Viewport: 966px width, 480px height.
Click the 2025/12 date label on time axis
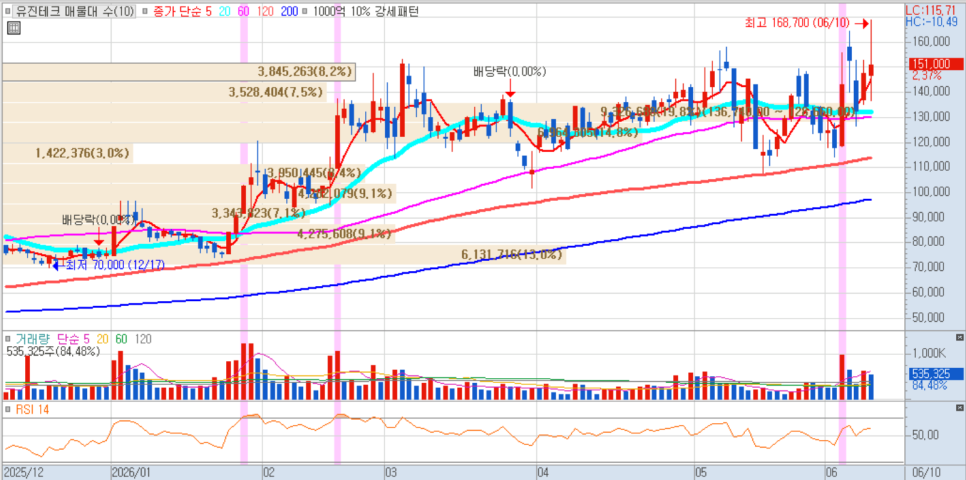23,472
